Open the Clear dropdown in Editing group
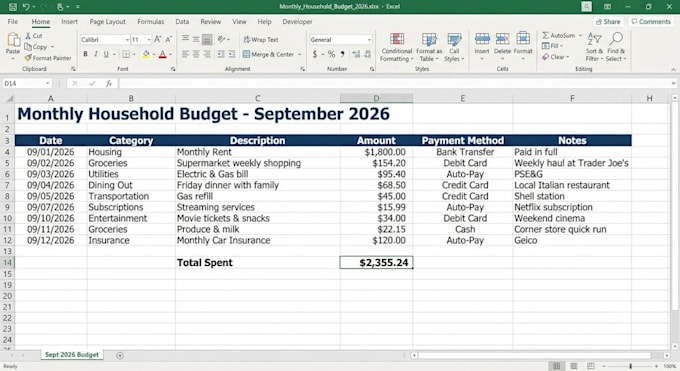680x371 pixels. pyautogui.click(x=556, y=57)
